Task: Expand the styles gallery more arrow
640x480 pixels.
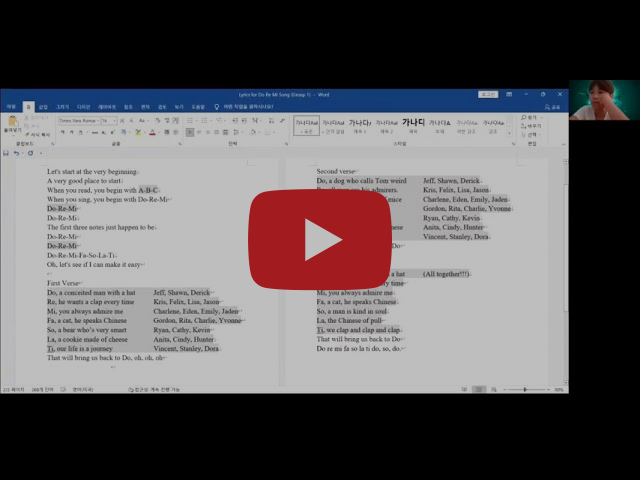Action: (509, 133)
